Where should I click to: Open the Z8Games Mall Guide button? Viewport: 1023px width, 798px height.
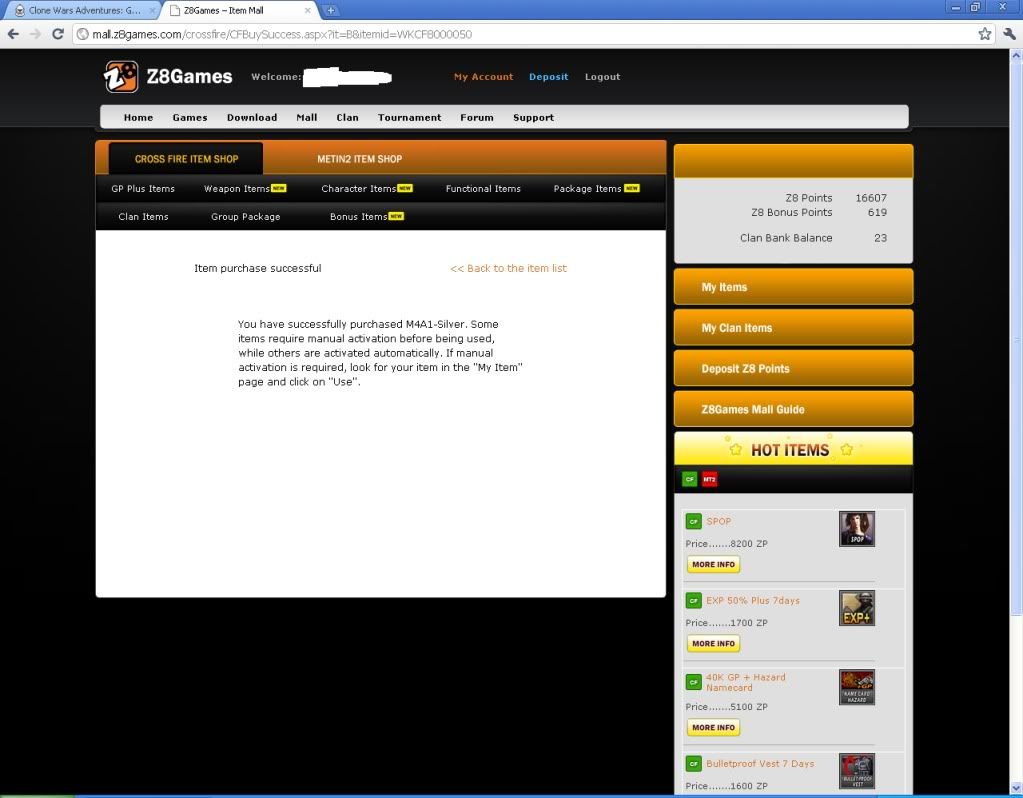tap(793, 409)
